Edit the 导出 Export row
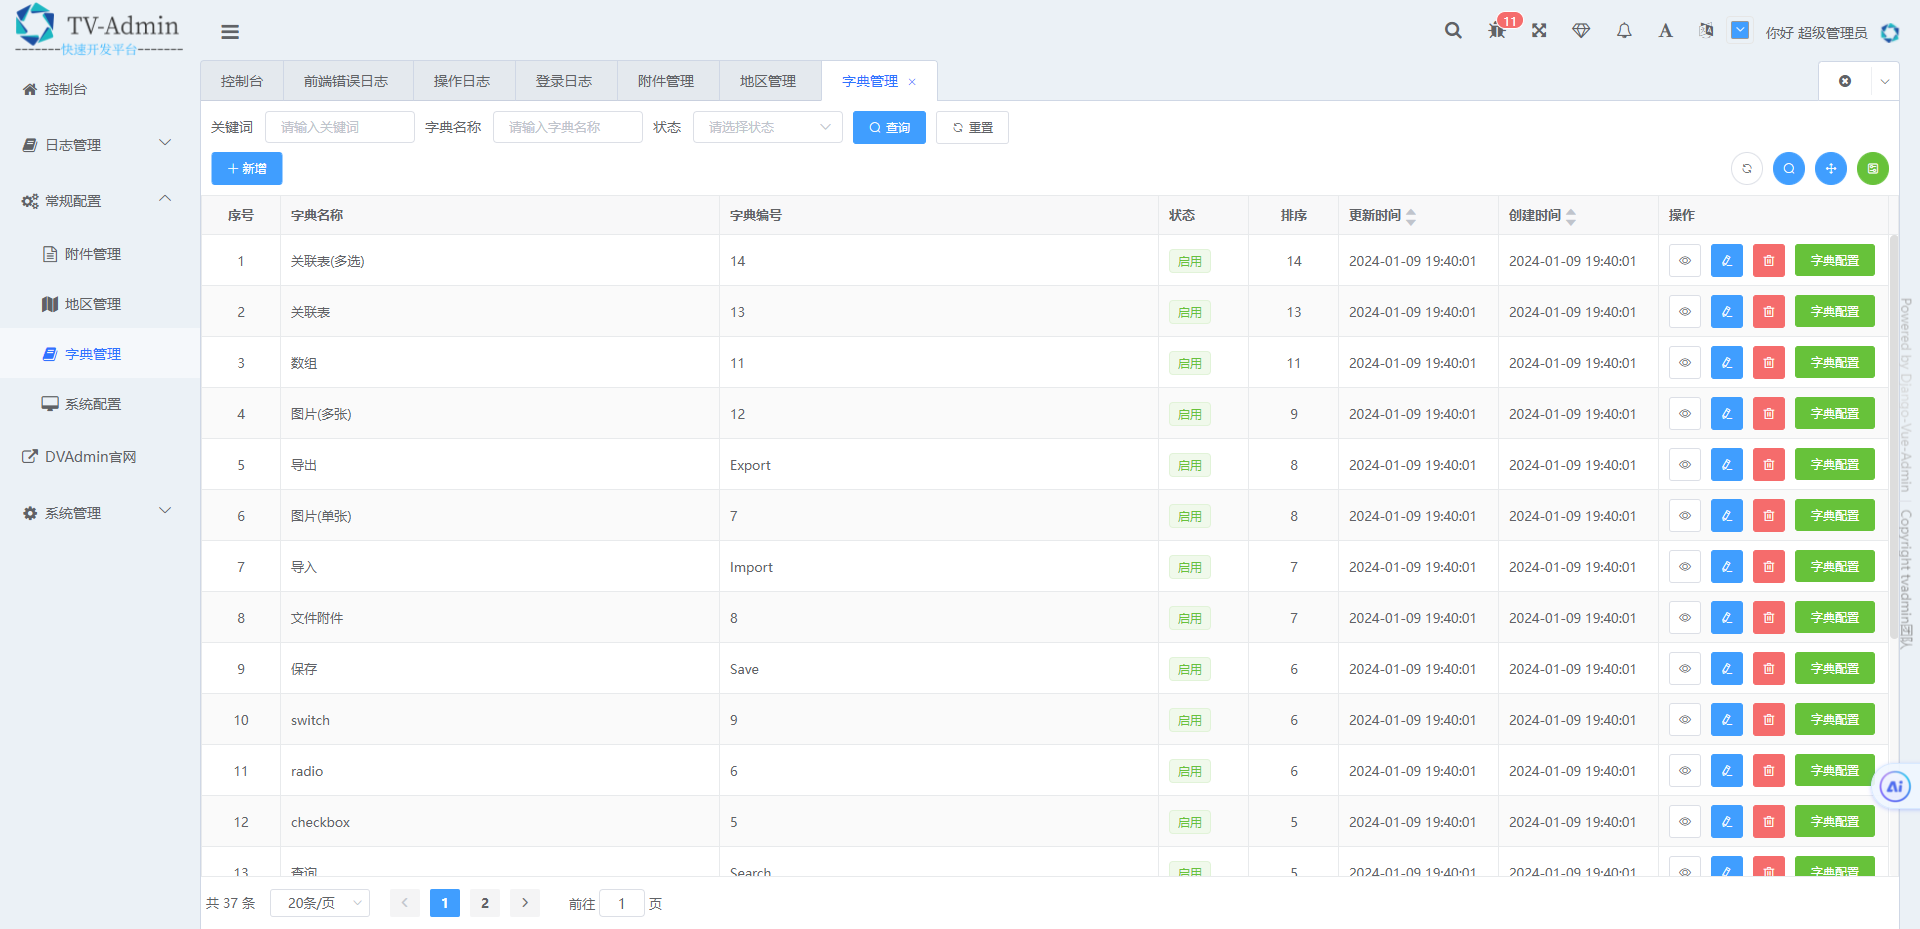1920x929 pixels. [1727, 465]
